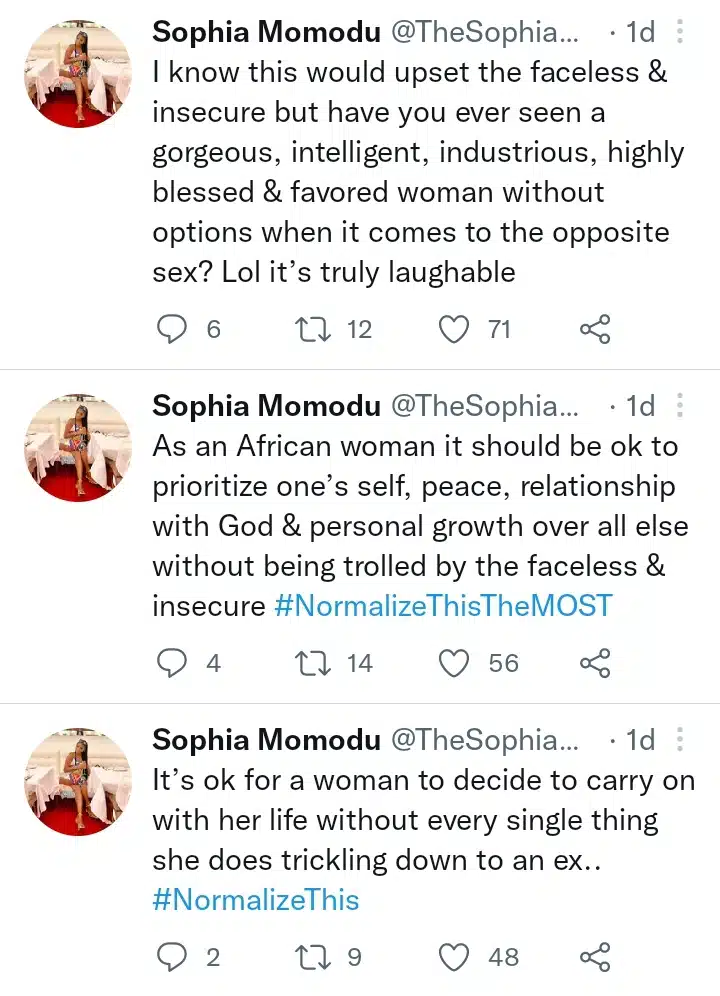Image resolution: width=720 pixels, height=996 pixels.
Task: Open more options on the third tweet
Action: tap(680, 740)
